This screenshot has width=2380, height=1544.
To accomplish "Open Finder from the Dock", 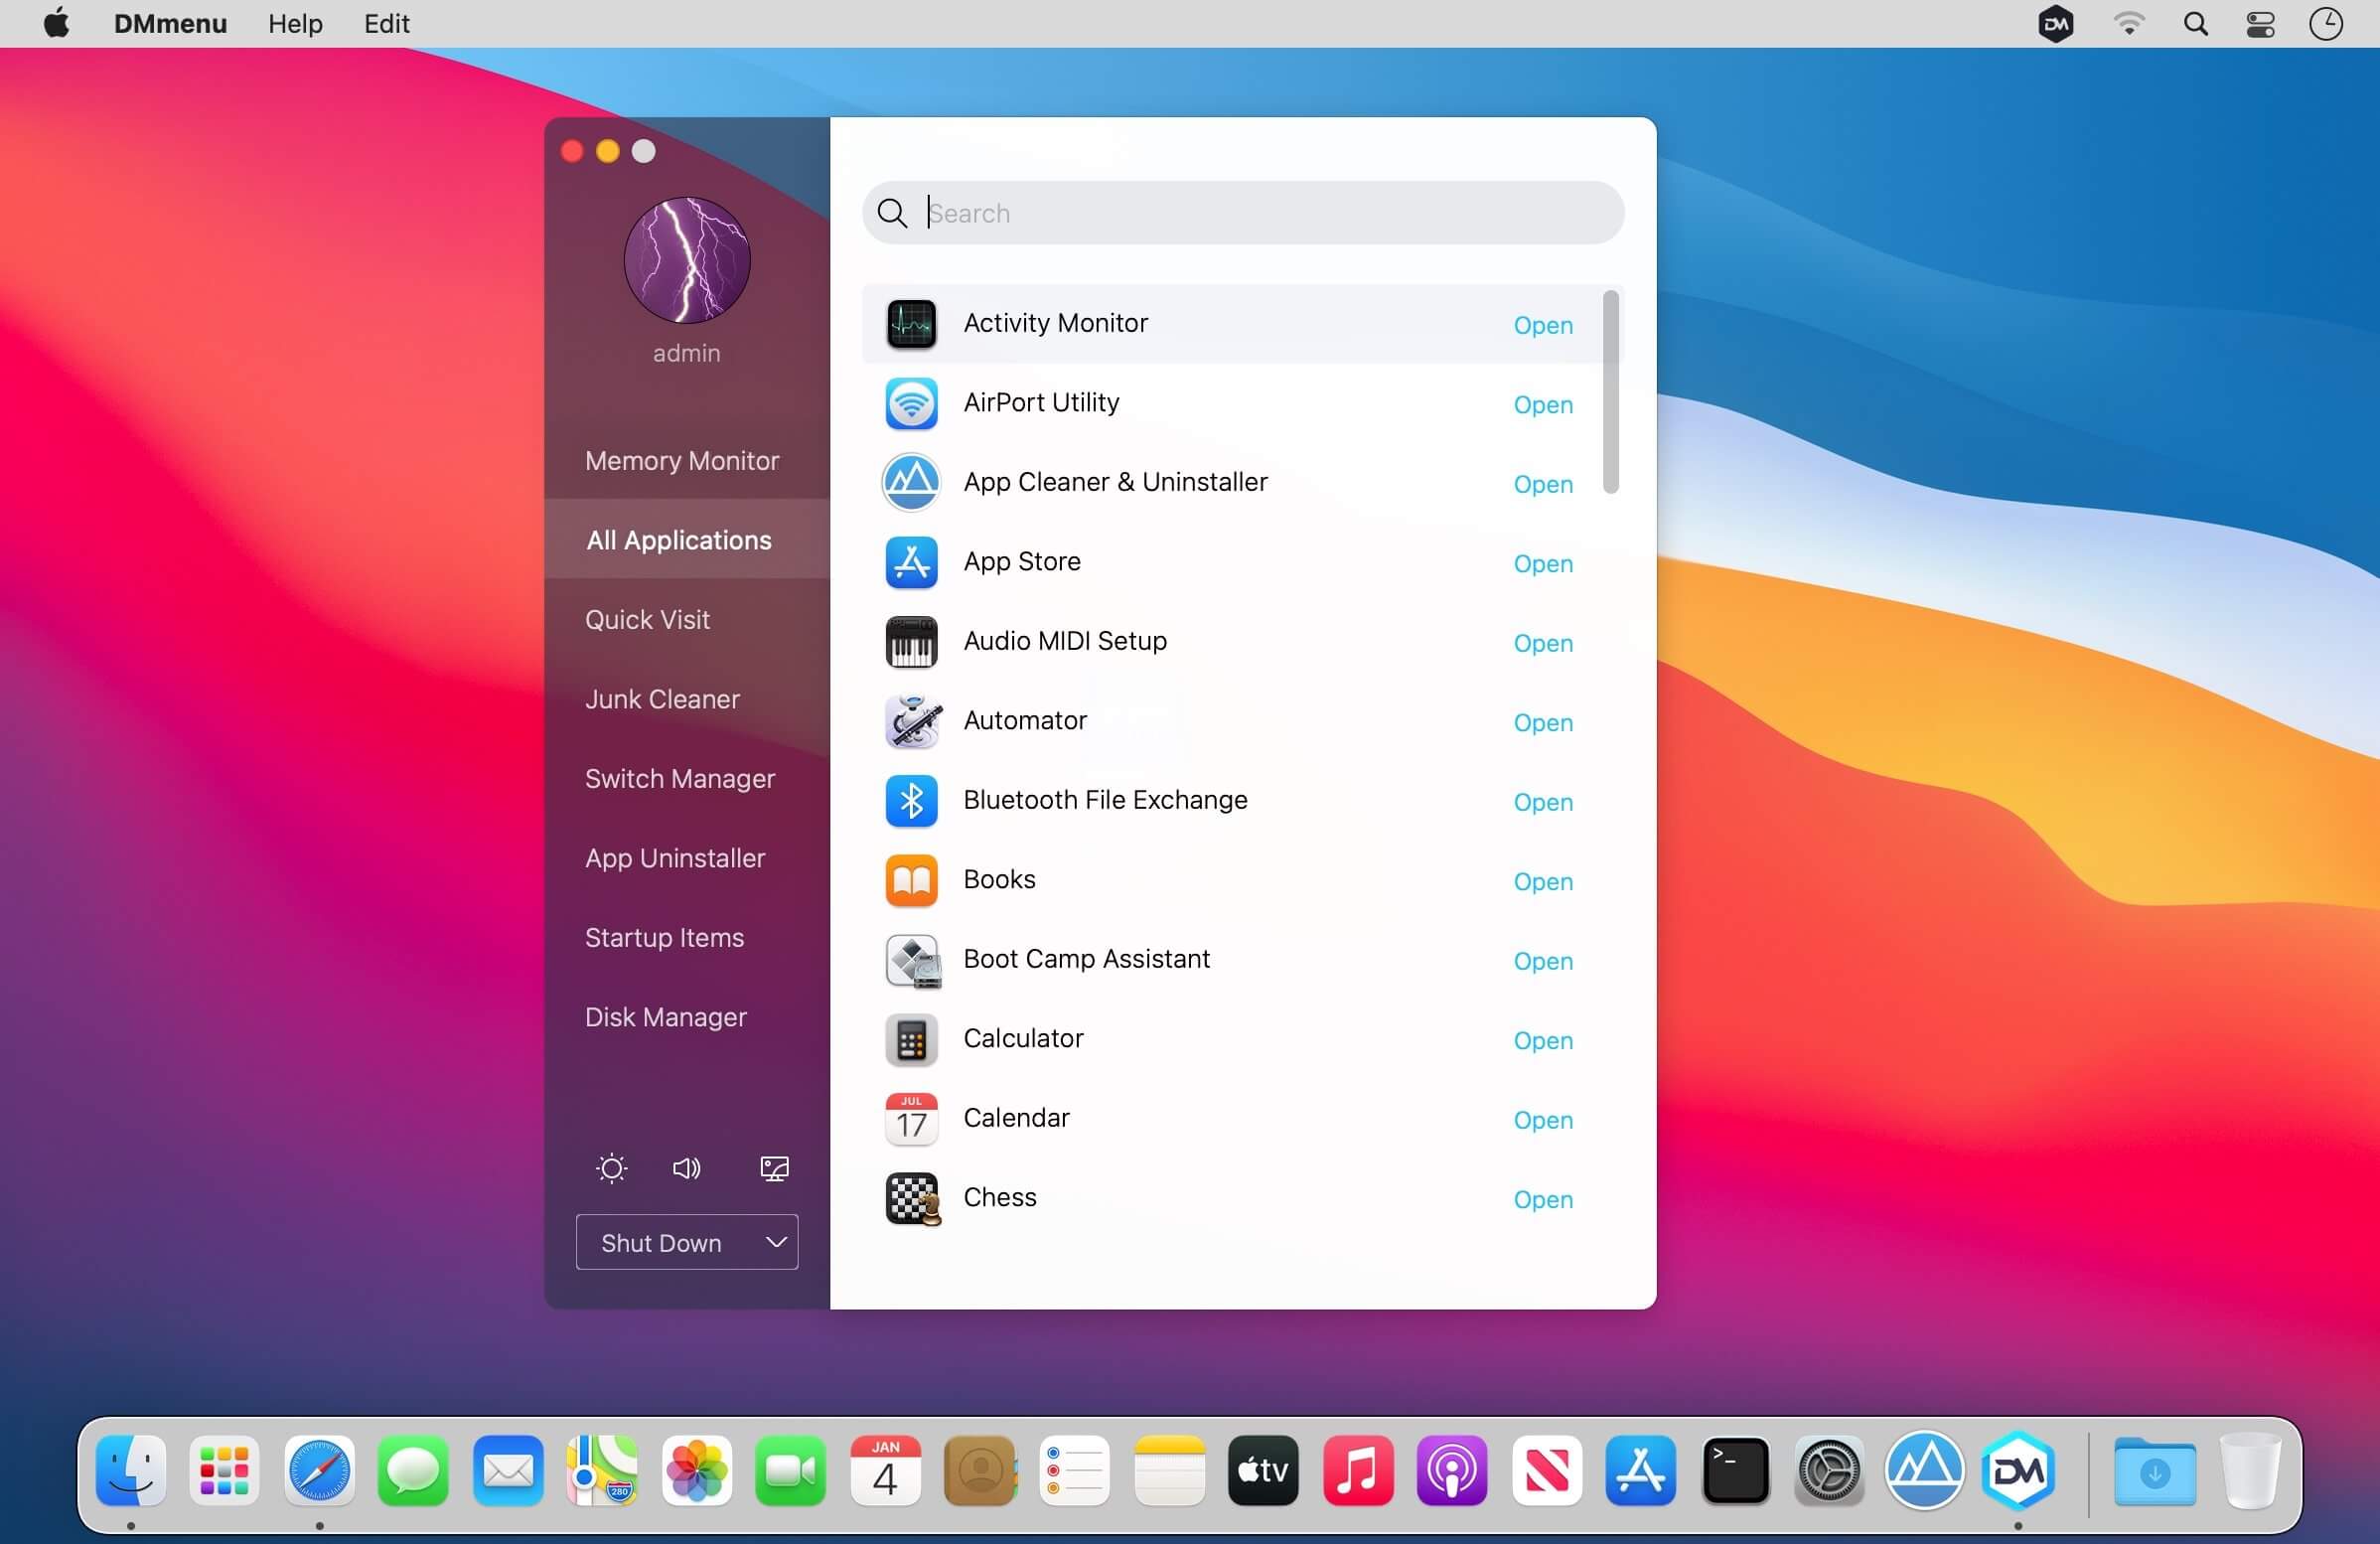I will click(x=131, y=1470).
